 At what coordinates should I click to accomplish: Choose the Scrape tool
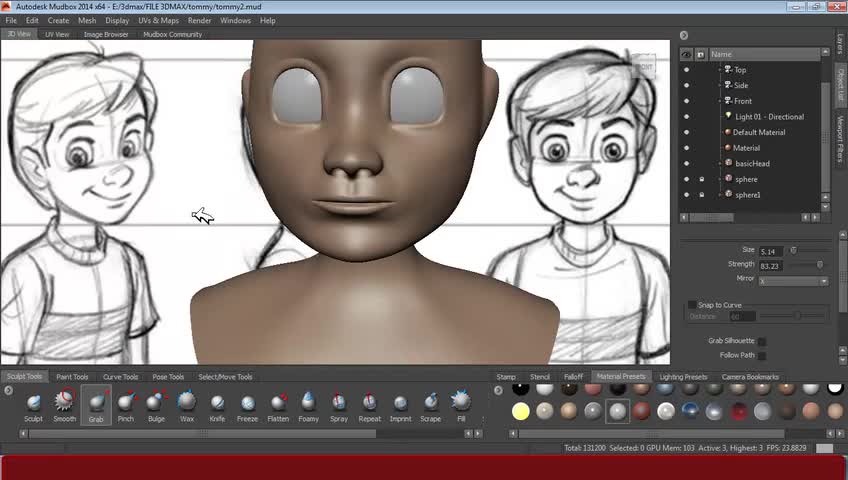click(430, 403)
